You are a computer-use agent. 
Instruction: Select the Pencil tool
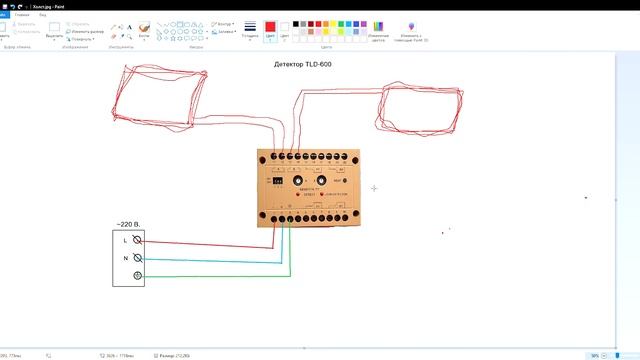tap(113, 27)
